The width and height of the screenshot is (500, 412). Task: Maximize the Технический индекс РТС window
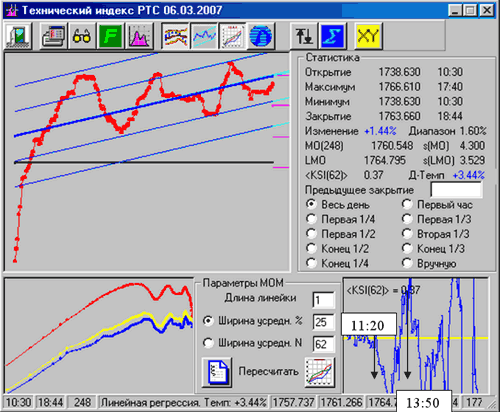469,11
